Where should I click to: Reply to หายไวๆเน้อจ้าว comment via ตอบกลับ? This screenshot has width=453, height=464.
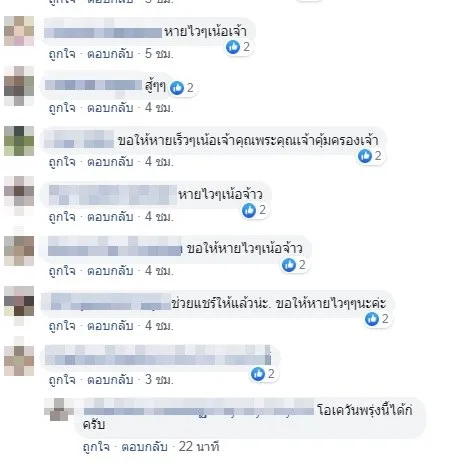click(110, 217)
